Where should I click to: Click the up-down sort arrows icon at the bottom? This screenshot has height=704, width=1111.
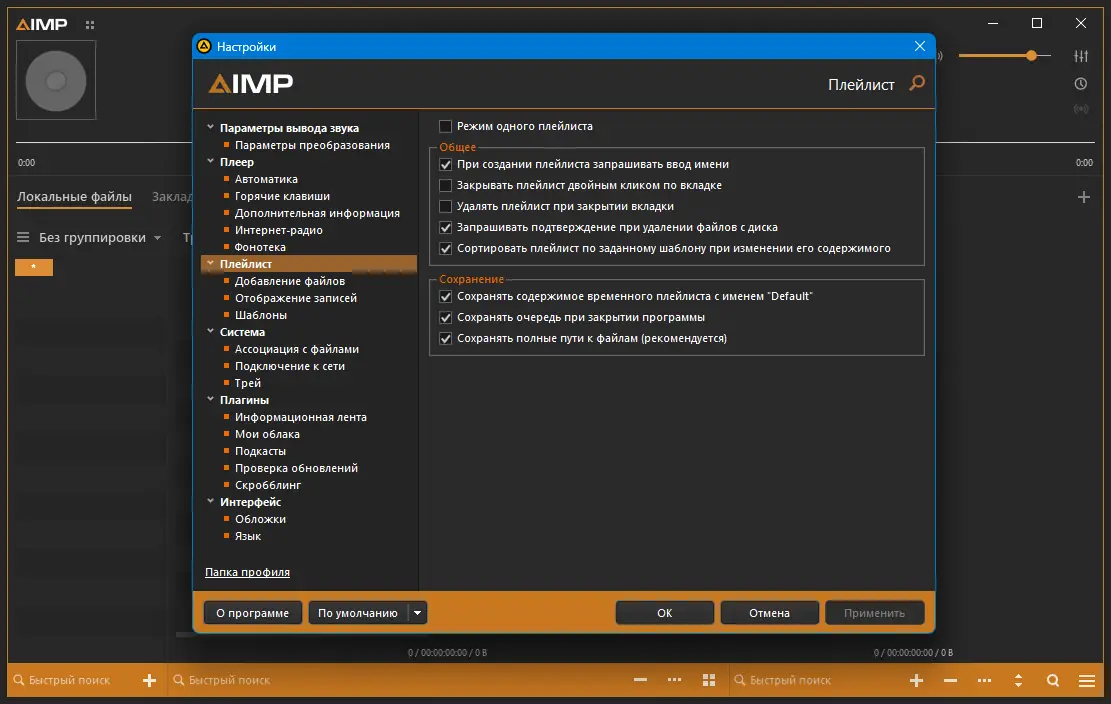click(1018, 681)
